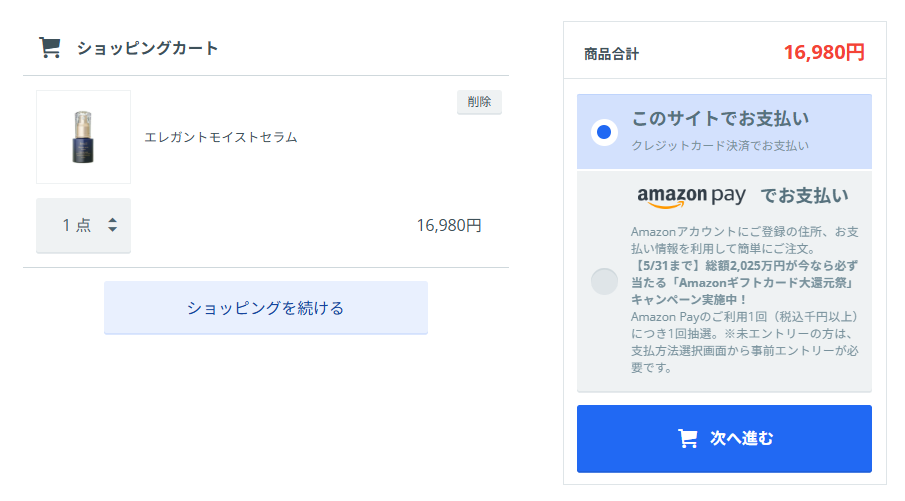This screenshot has height=501, width=905.
Task: Click the quantity up-down arrows icon
Action: point(113,225)
